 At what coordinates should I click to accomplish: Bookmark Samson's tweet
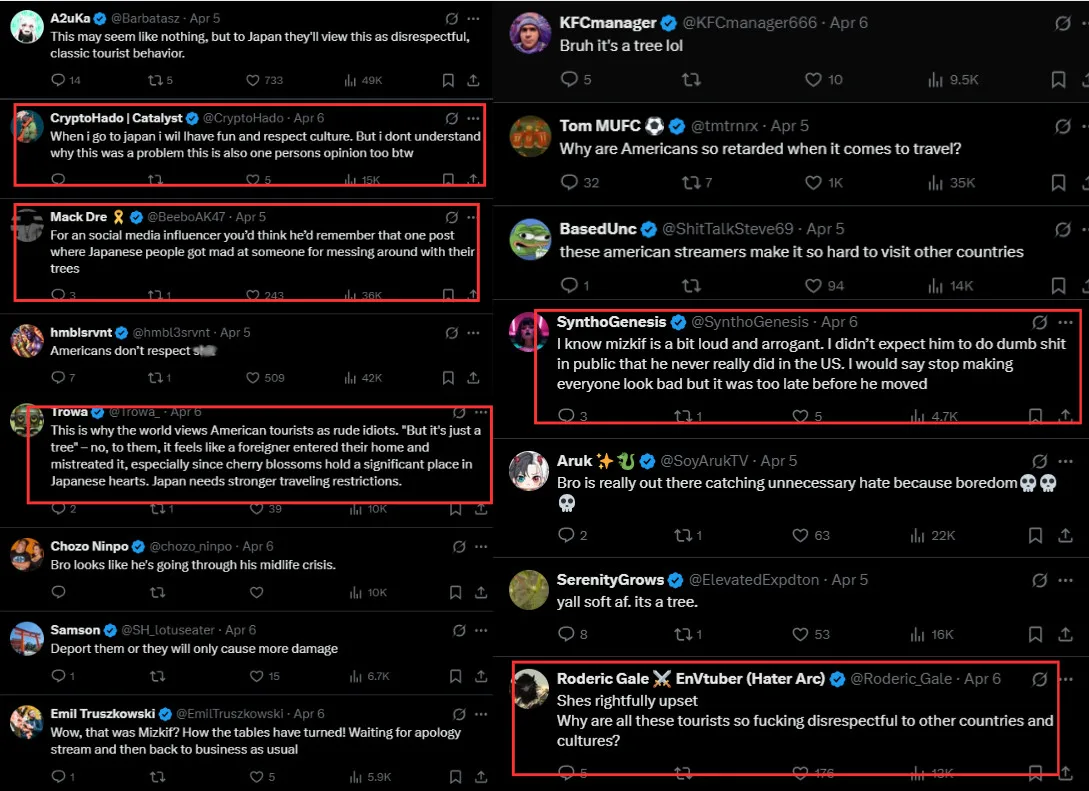pos(455,676)
